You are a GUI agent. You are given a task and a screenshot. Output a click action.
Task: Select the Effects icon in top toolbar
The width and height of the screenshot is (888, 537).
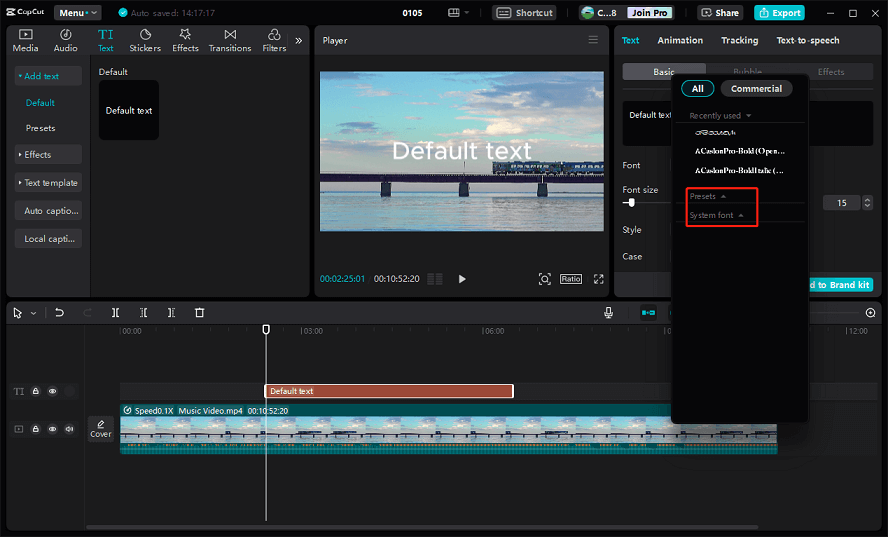tap(185, 41)
